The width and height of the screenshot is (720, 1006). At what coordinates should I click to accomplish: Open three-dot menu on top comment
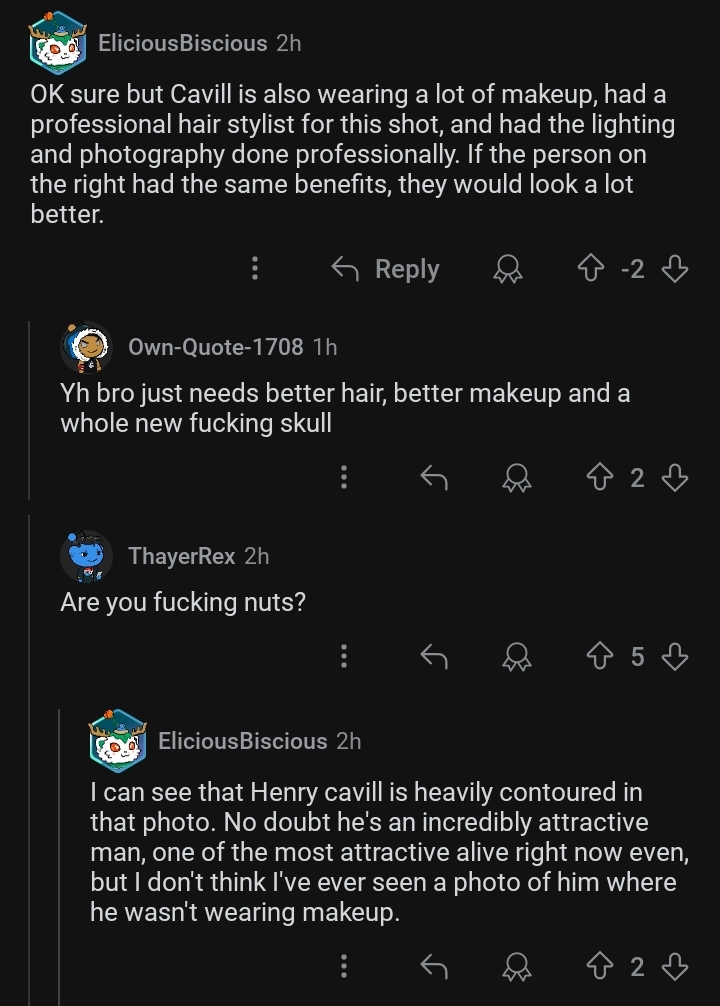click(x=255, y=268)
